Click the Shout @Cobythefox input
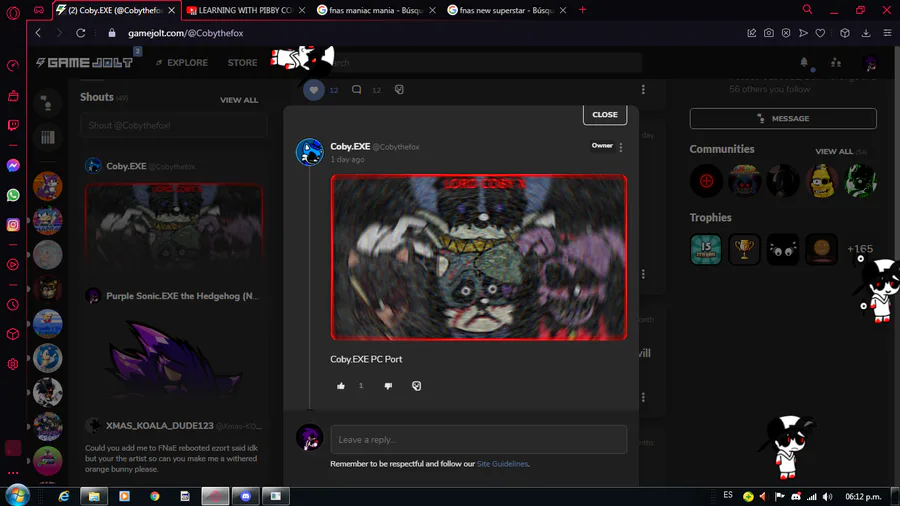This screenshot has height=506, width=900. (x=173, y=125)
